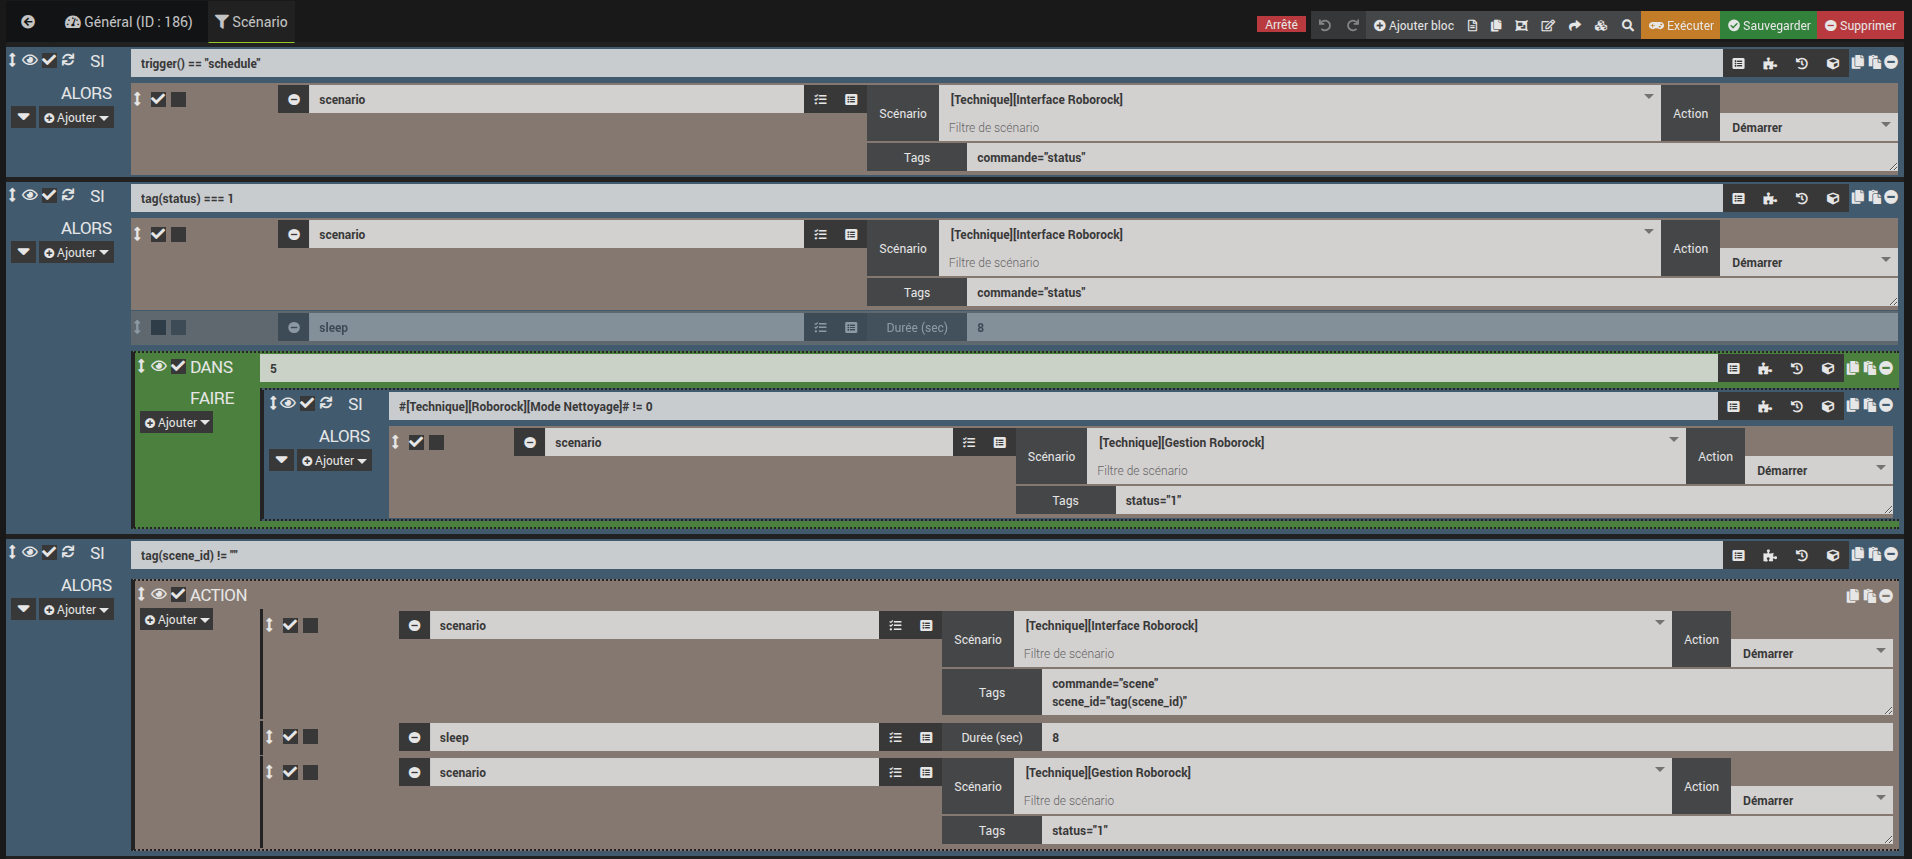This screenshot has width=1912, height=859.
Task: Switch to Général (ID : 186) tab
Action: 129,22
